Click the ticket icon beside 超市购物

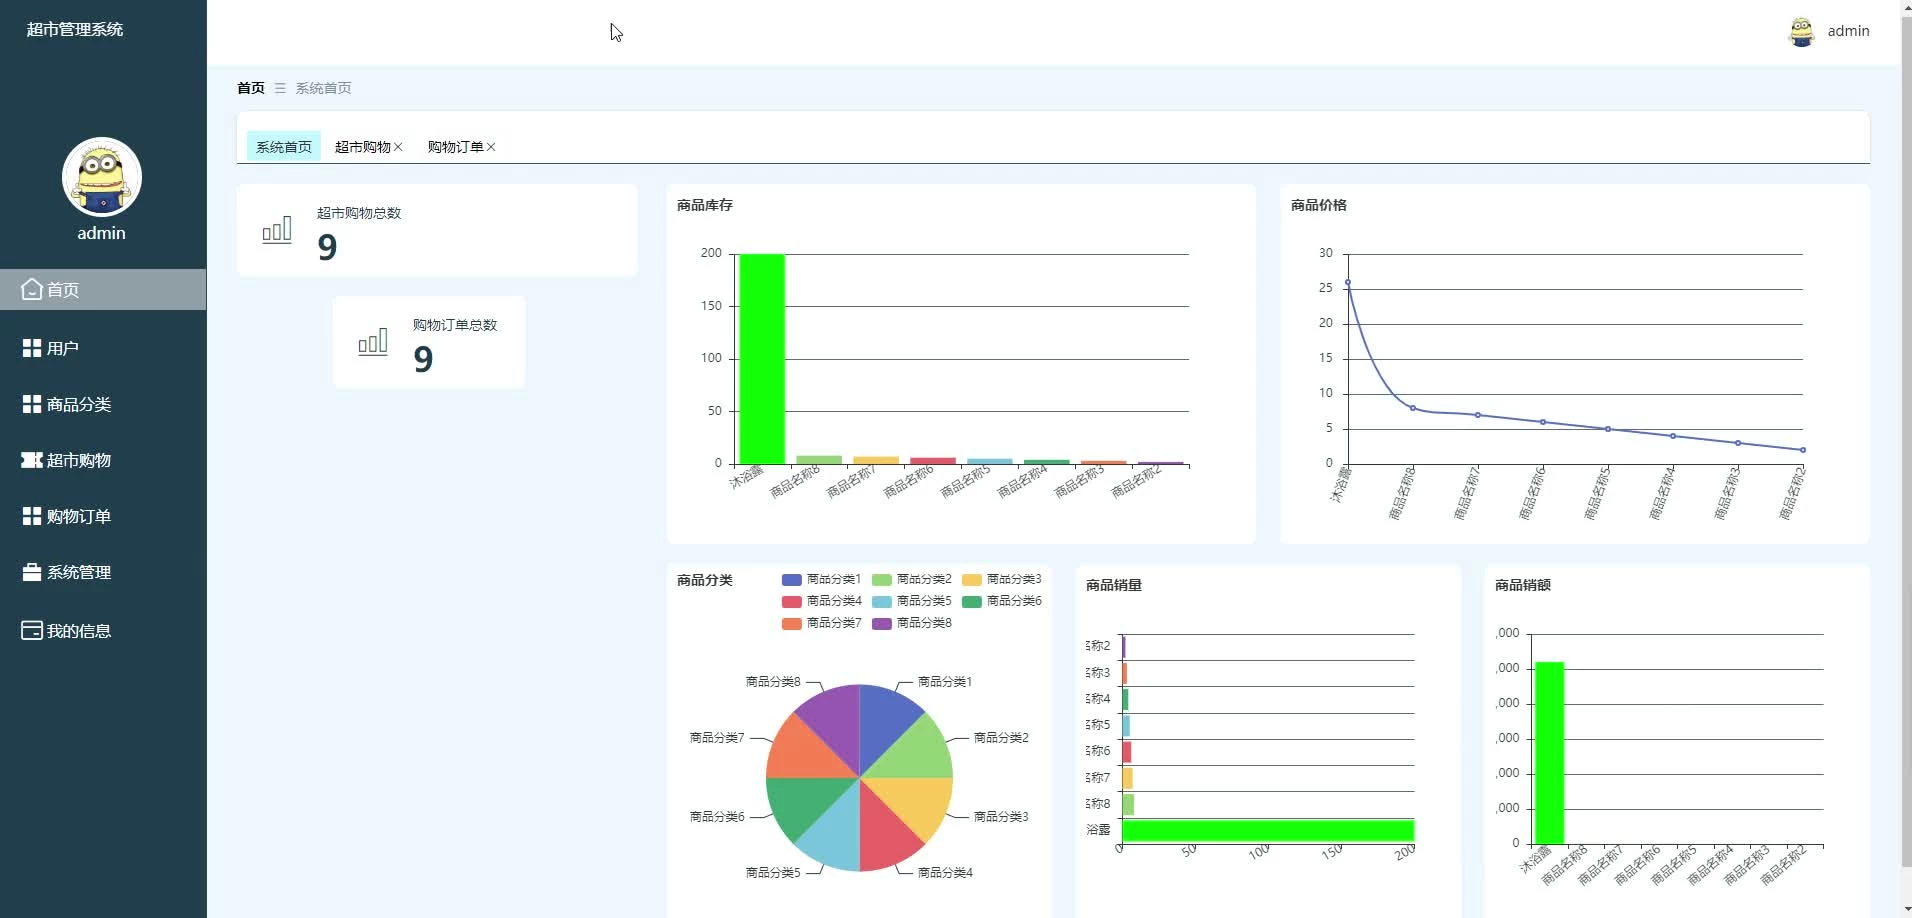(32, 460)
